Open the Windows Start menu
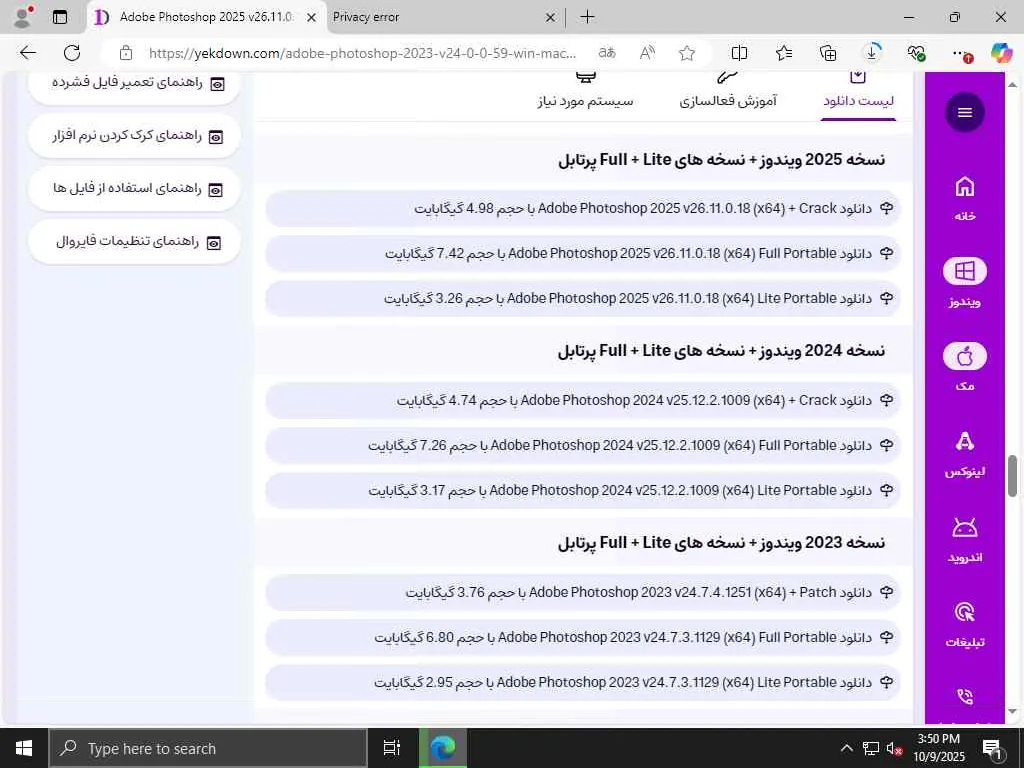This screenshot has height=768, width=1024. (x=24, y=748)
